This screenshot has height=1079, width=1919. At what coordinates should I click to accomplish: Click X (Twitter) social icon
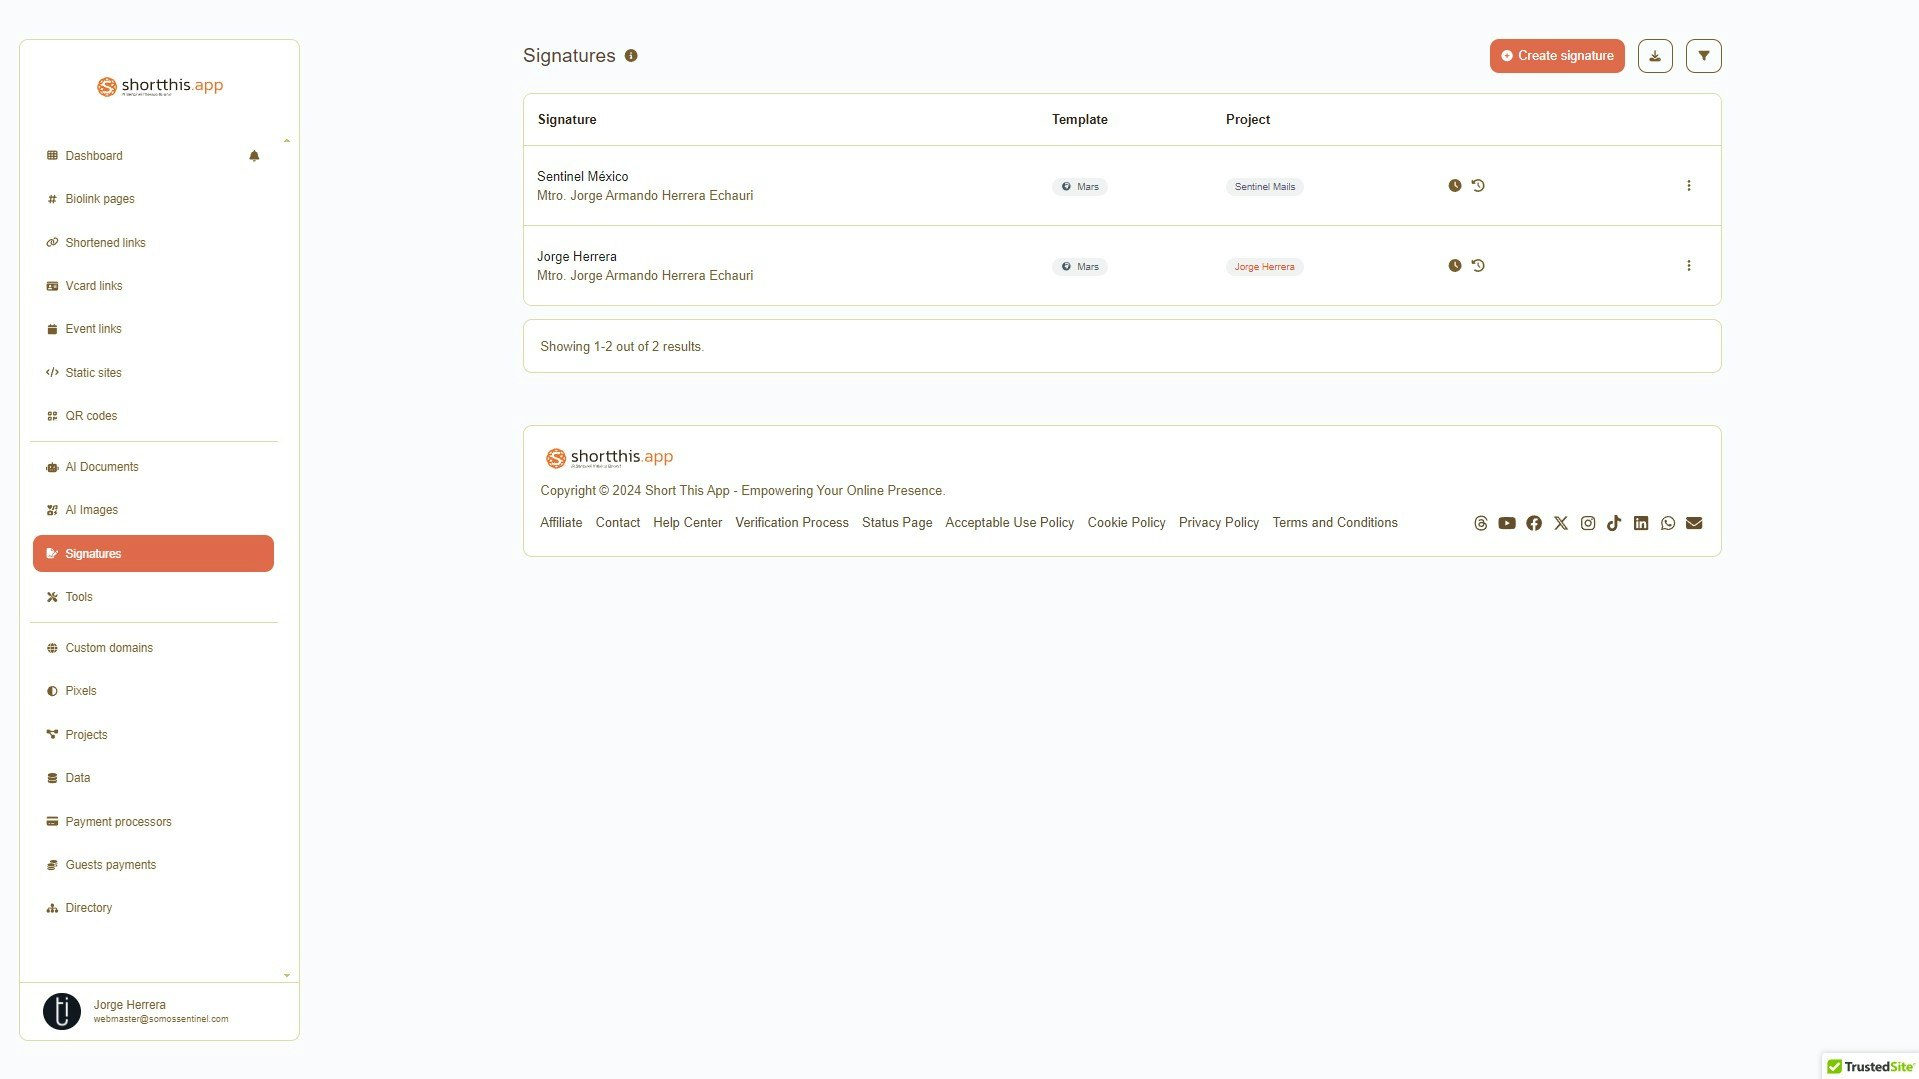[1561, 524]
